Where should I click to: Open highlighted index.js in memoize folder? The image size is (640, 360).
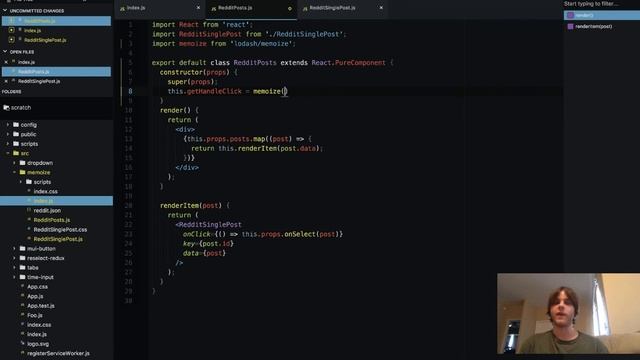pyautogui.click(x=56, y=201)
